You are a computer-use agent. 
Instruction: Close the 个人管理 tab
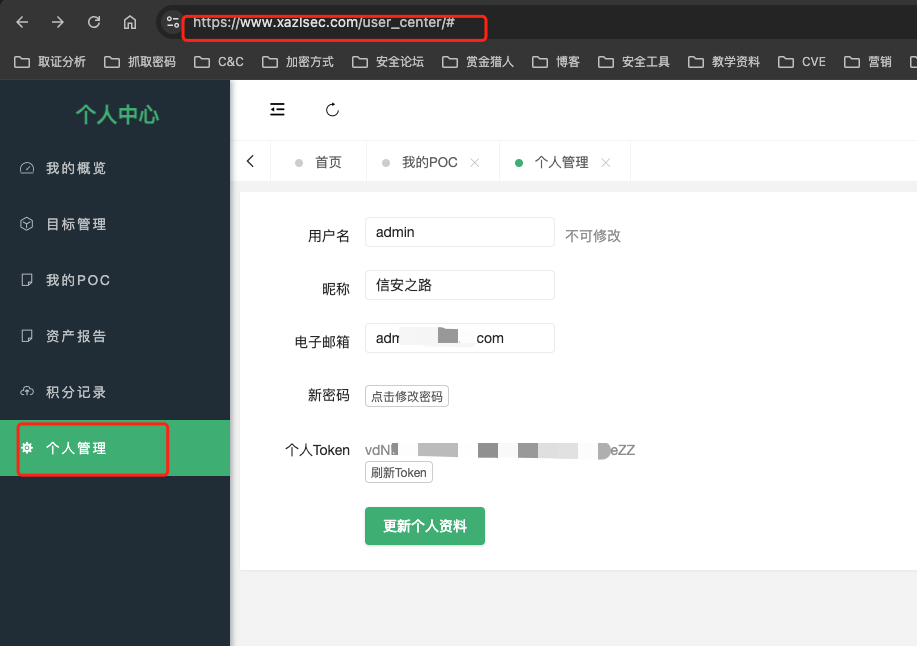click(x=606, y=163)
